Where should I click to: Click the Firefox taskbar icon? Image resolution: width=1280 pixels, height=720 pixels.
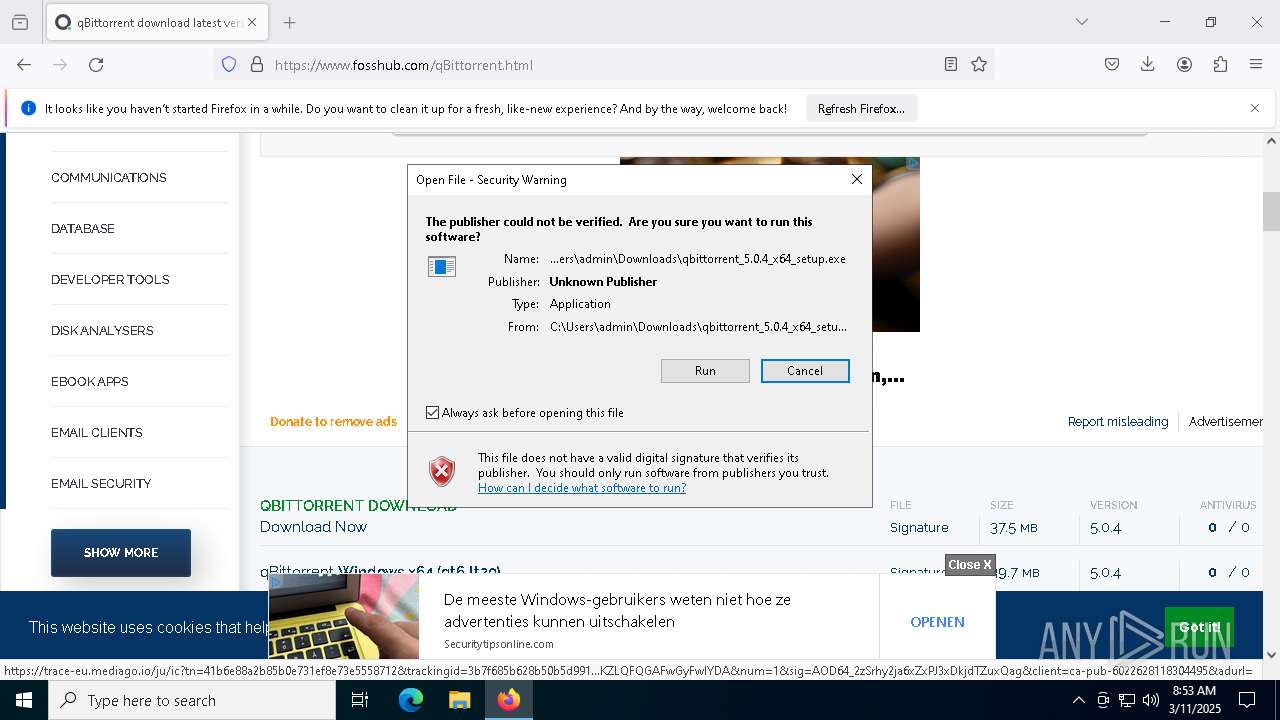[509, 700]
